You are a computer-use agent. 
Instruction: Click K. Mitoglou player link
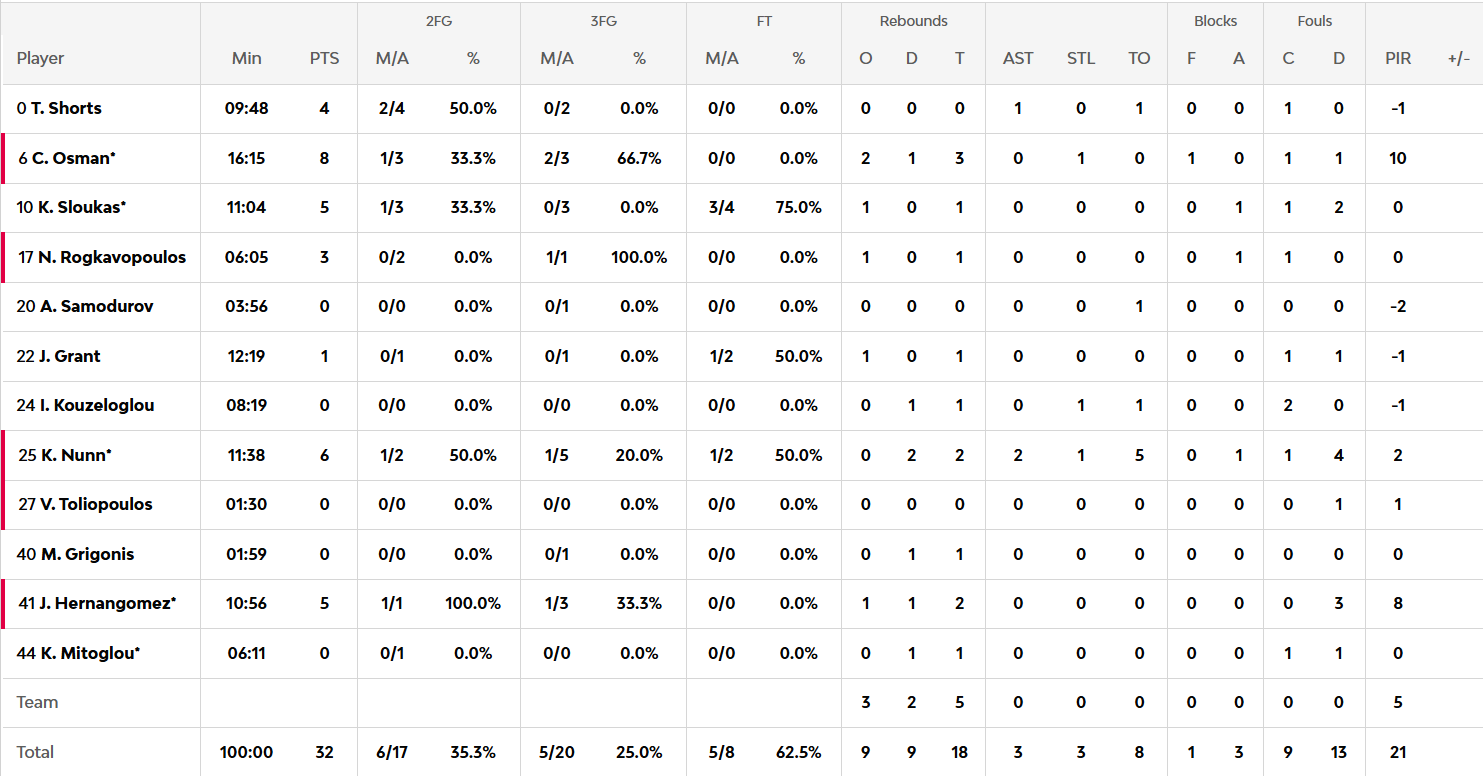tap(90, 653)
